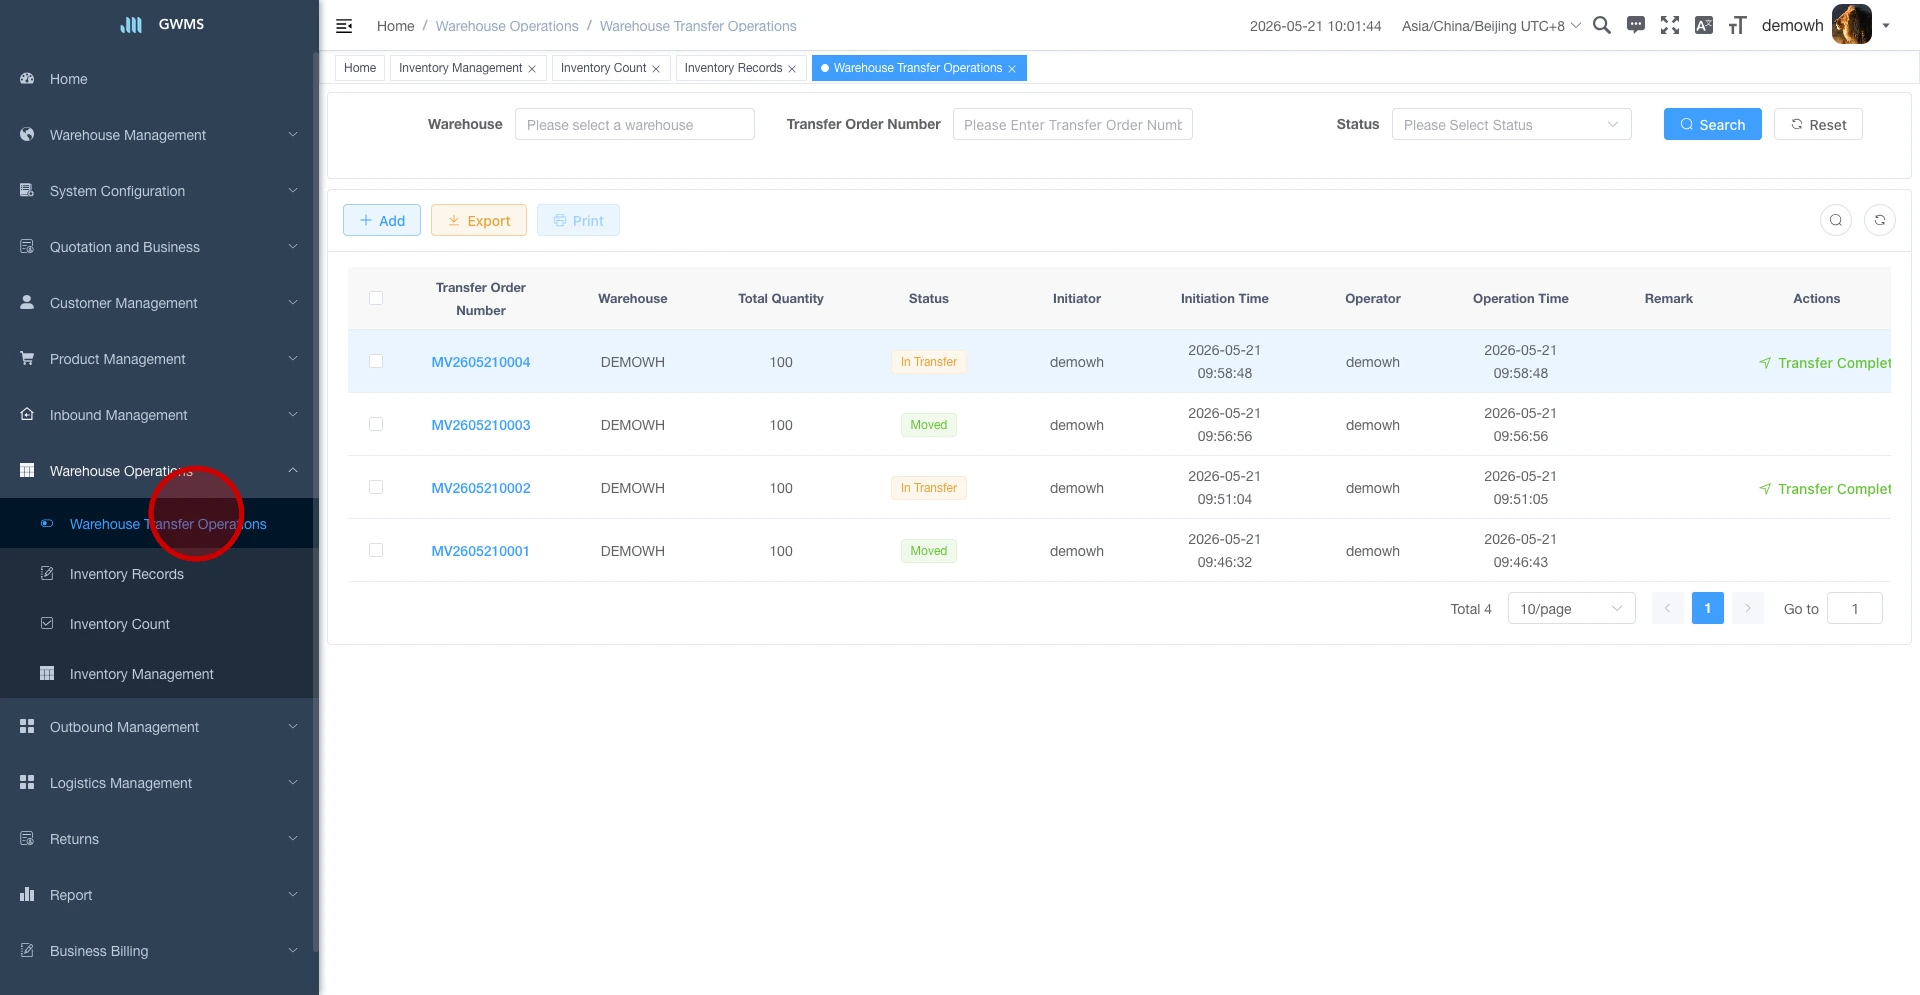Switch to the Home tab
Viewport: 1920px width, 995px height.
coord(360,68)
